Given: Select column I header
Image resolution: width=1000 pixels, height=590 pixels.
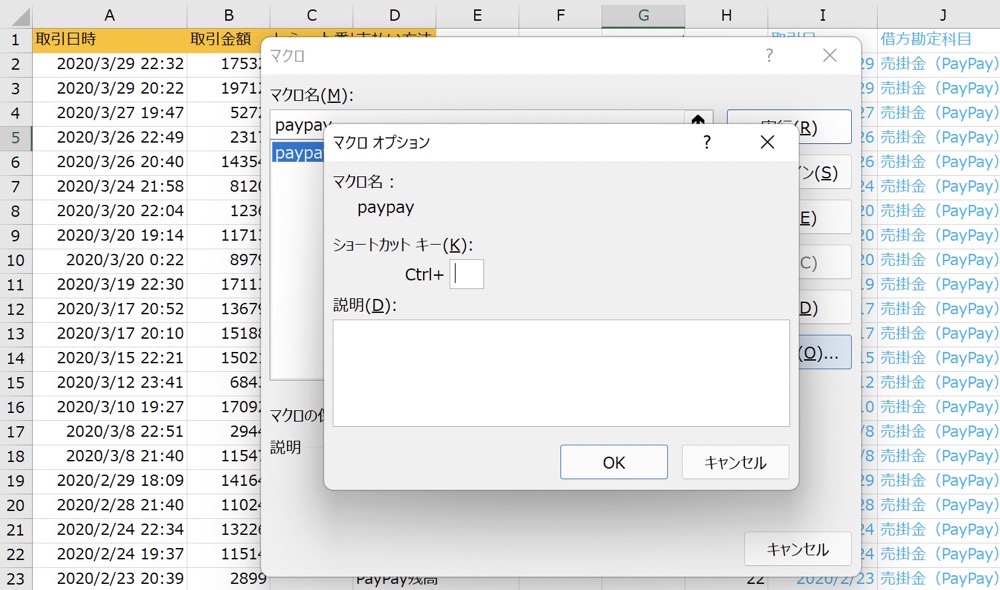Looking at the screenshot, I should point(822,15).
